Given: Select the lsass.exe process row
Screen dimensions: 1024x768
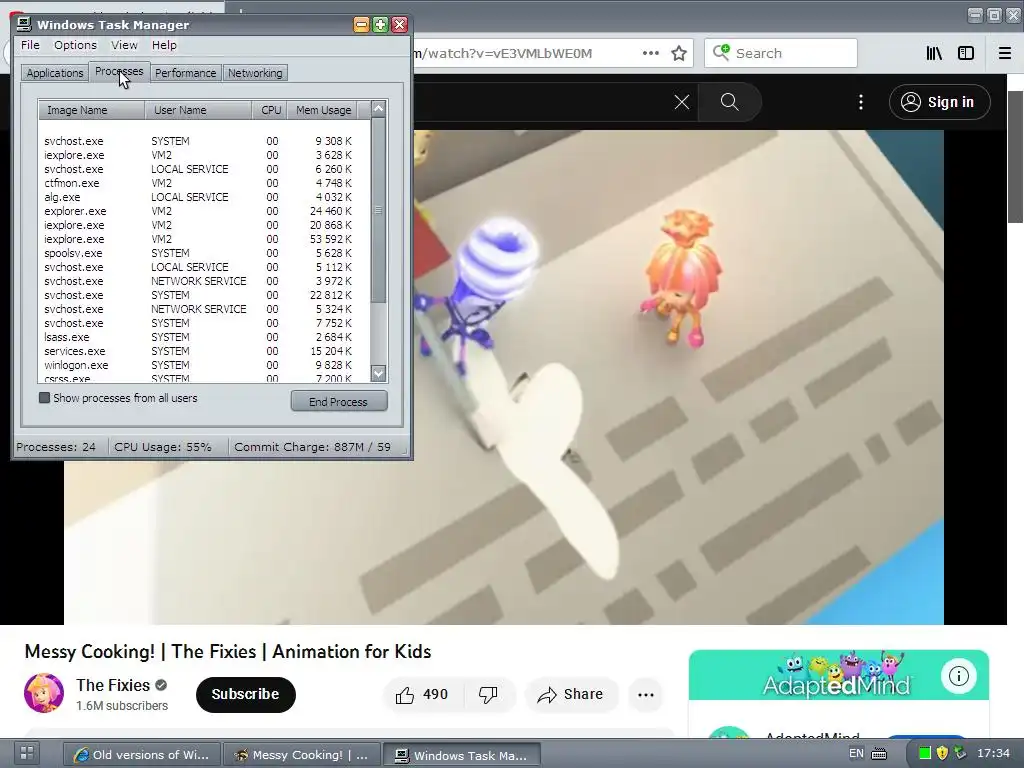Looking at the screenshot, I should click(204, 337).
